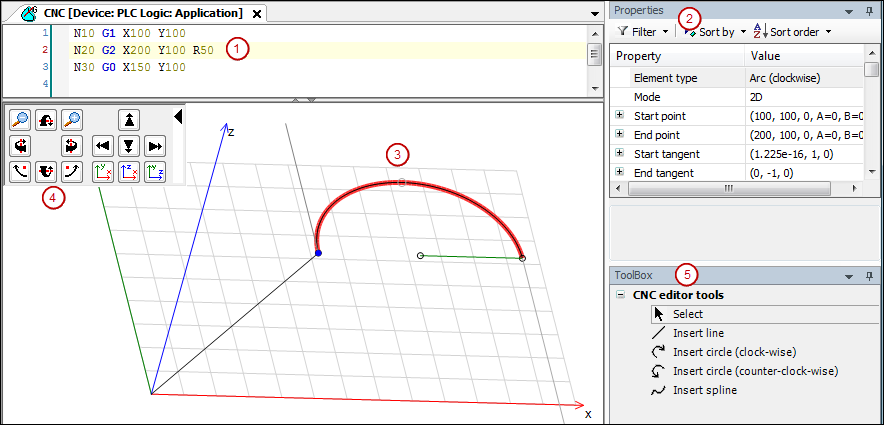Click the code editor scroll-up arrow
884x425 pixels.
click(593, 33)
